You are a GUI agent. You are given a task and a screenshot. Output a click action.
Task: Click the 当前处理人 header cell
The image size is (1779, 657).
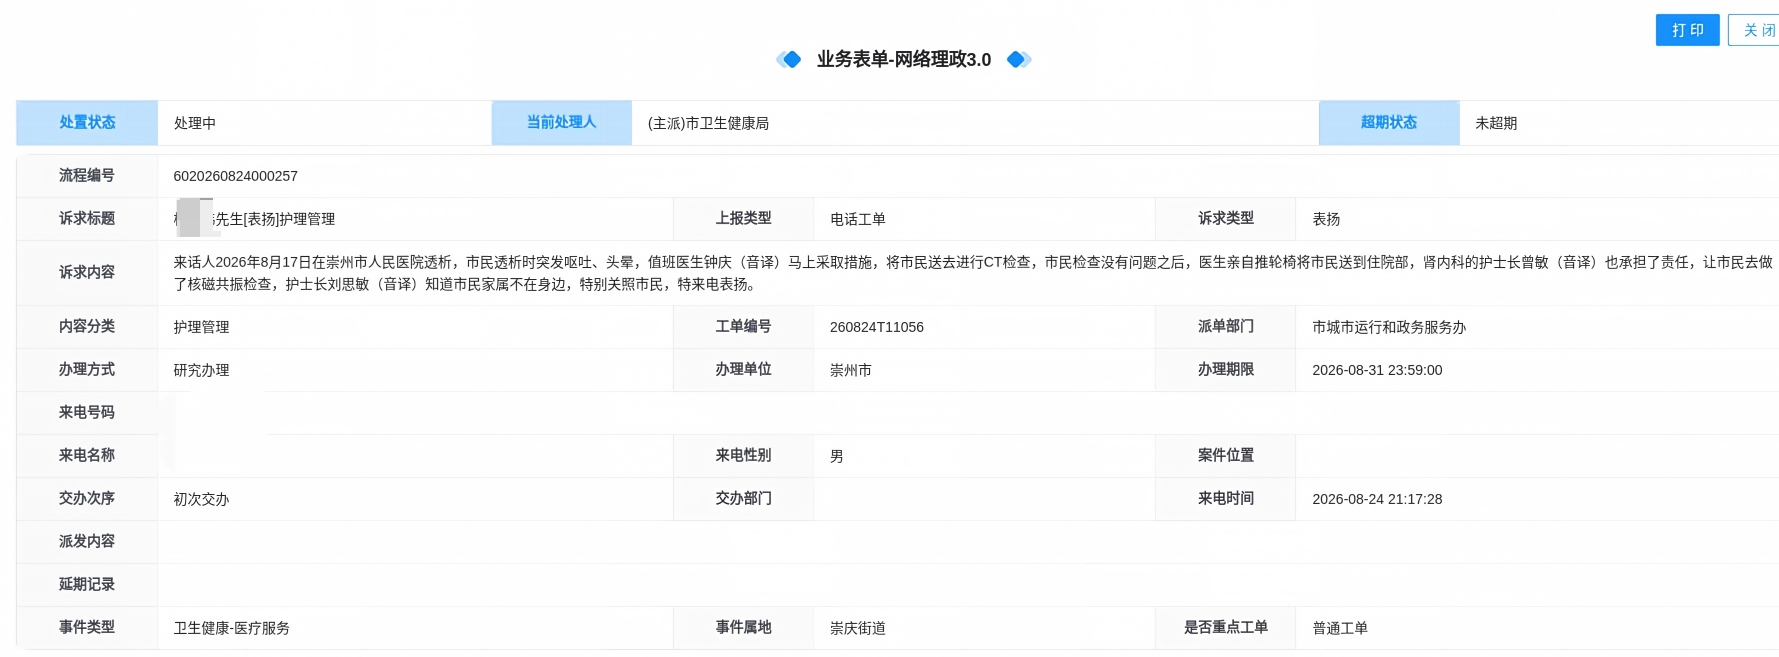[561, 123]
